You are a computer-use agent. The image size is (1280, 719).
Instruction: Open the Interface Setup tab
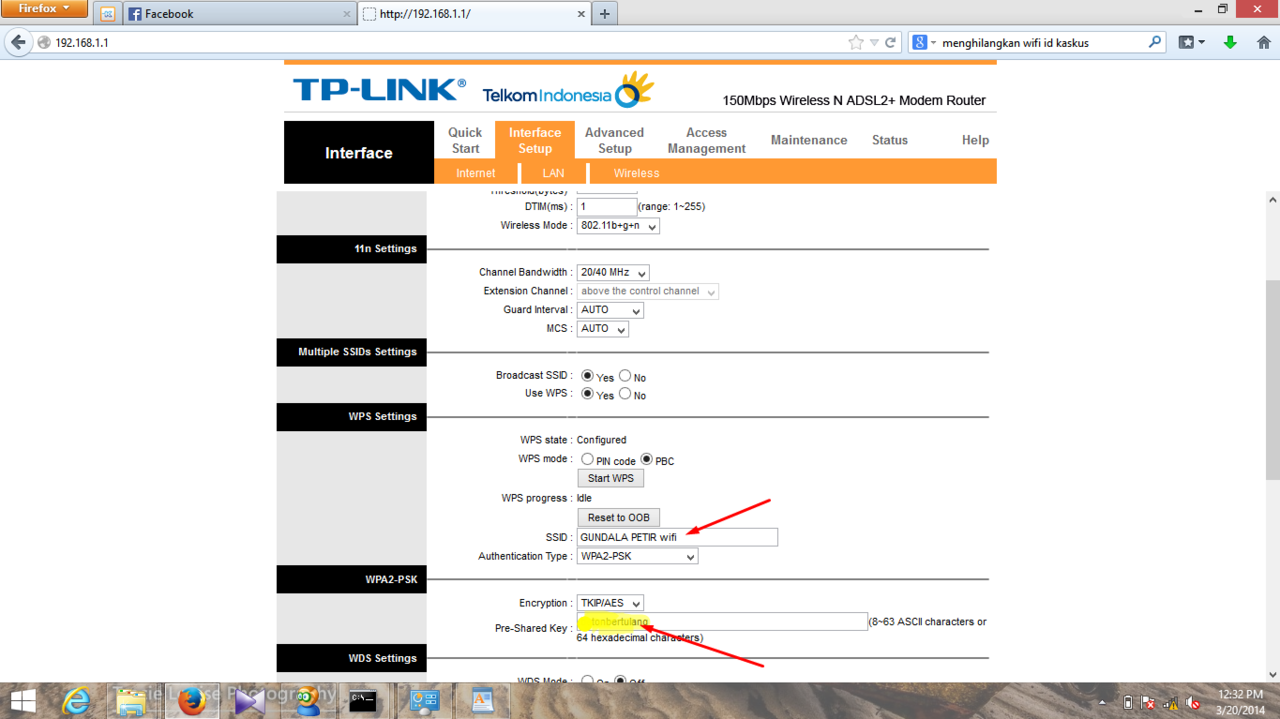(x=535, y=140)
